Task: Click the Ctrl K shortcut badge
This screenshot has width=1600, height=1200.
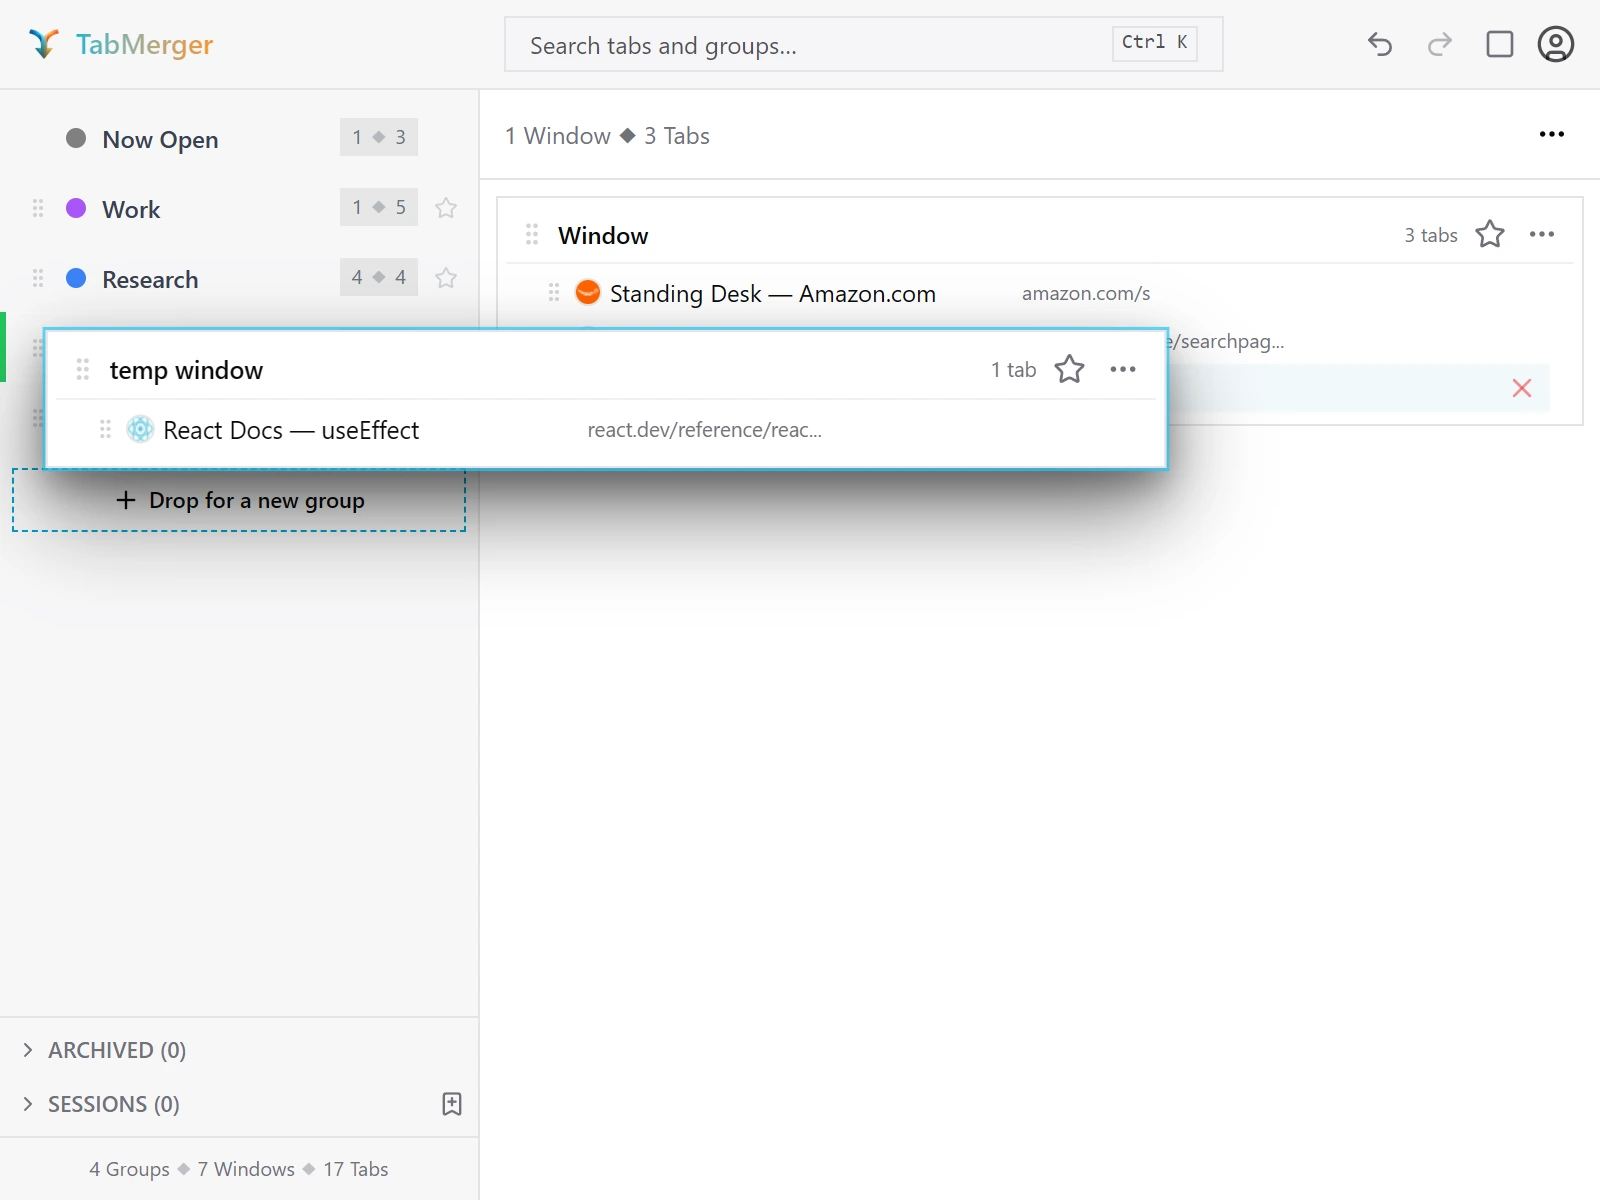Action: pos(1155,42)
